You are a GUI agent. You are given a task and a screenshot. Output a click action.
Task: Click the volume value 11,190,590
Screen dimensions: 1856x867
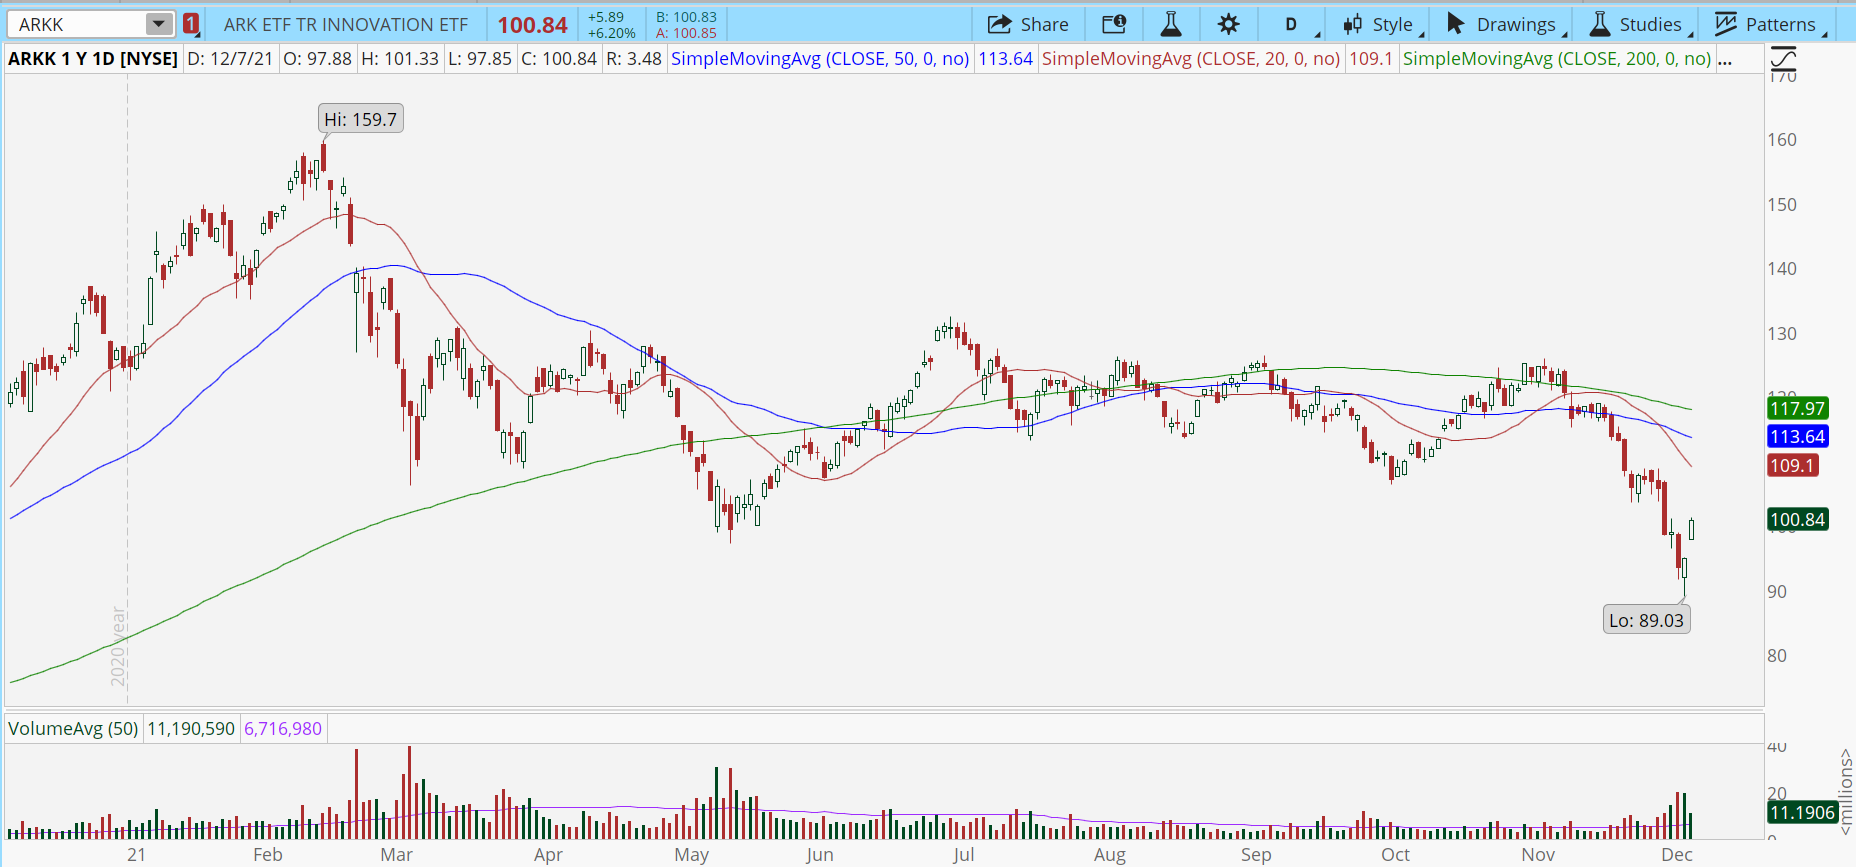click(191, 729)
